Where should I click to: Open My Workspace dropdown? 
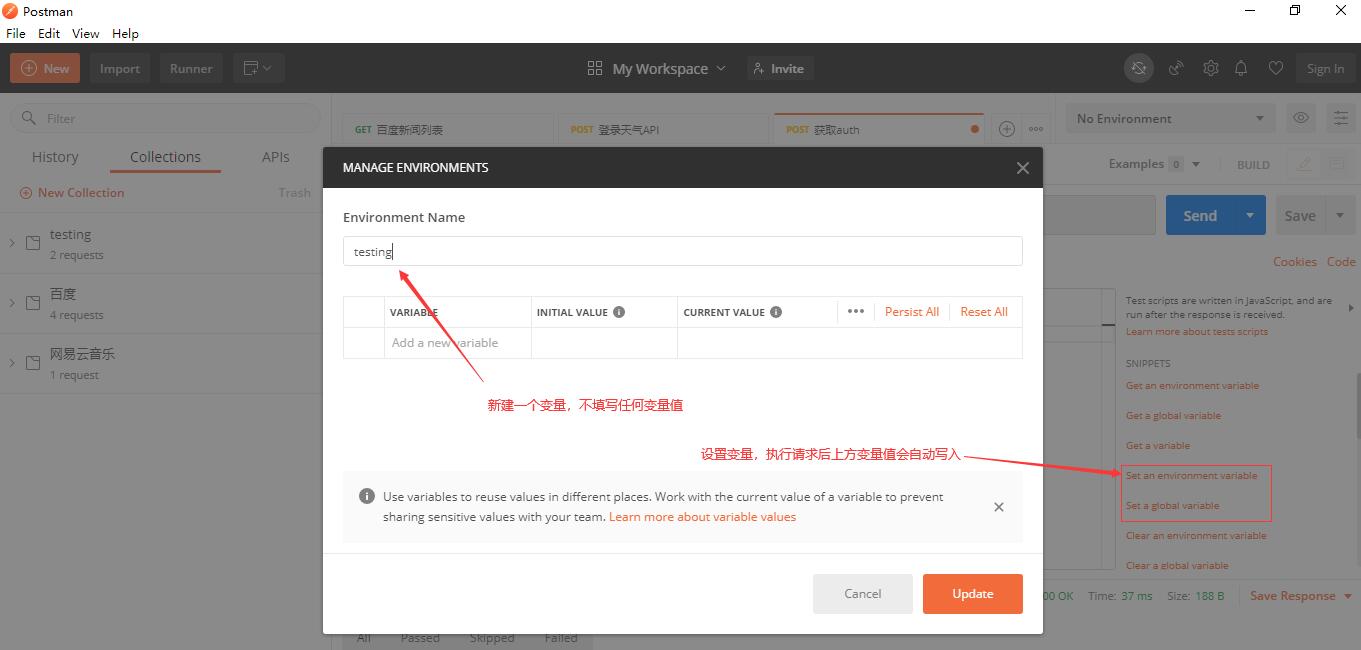point(656,68)
